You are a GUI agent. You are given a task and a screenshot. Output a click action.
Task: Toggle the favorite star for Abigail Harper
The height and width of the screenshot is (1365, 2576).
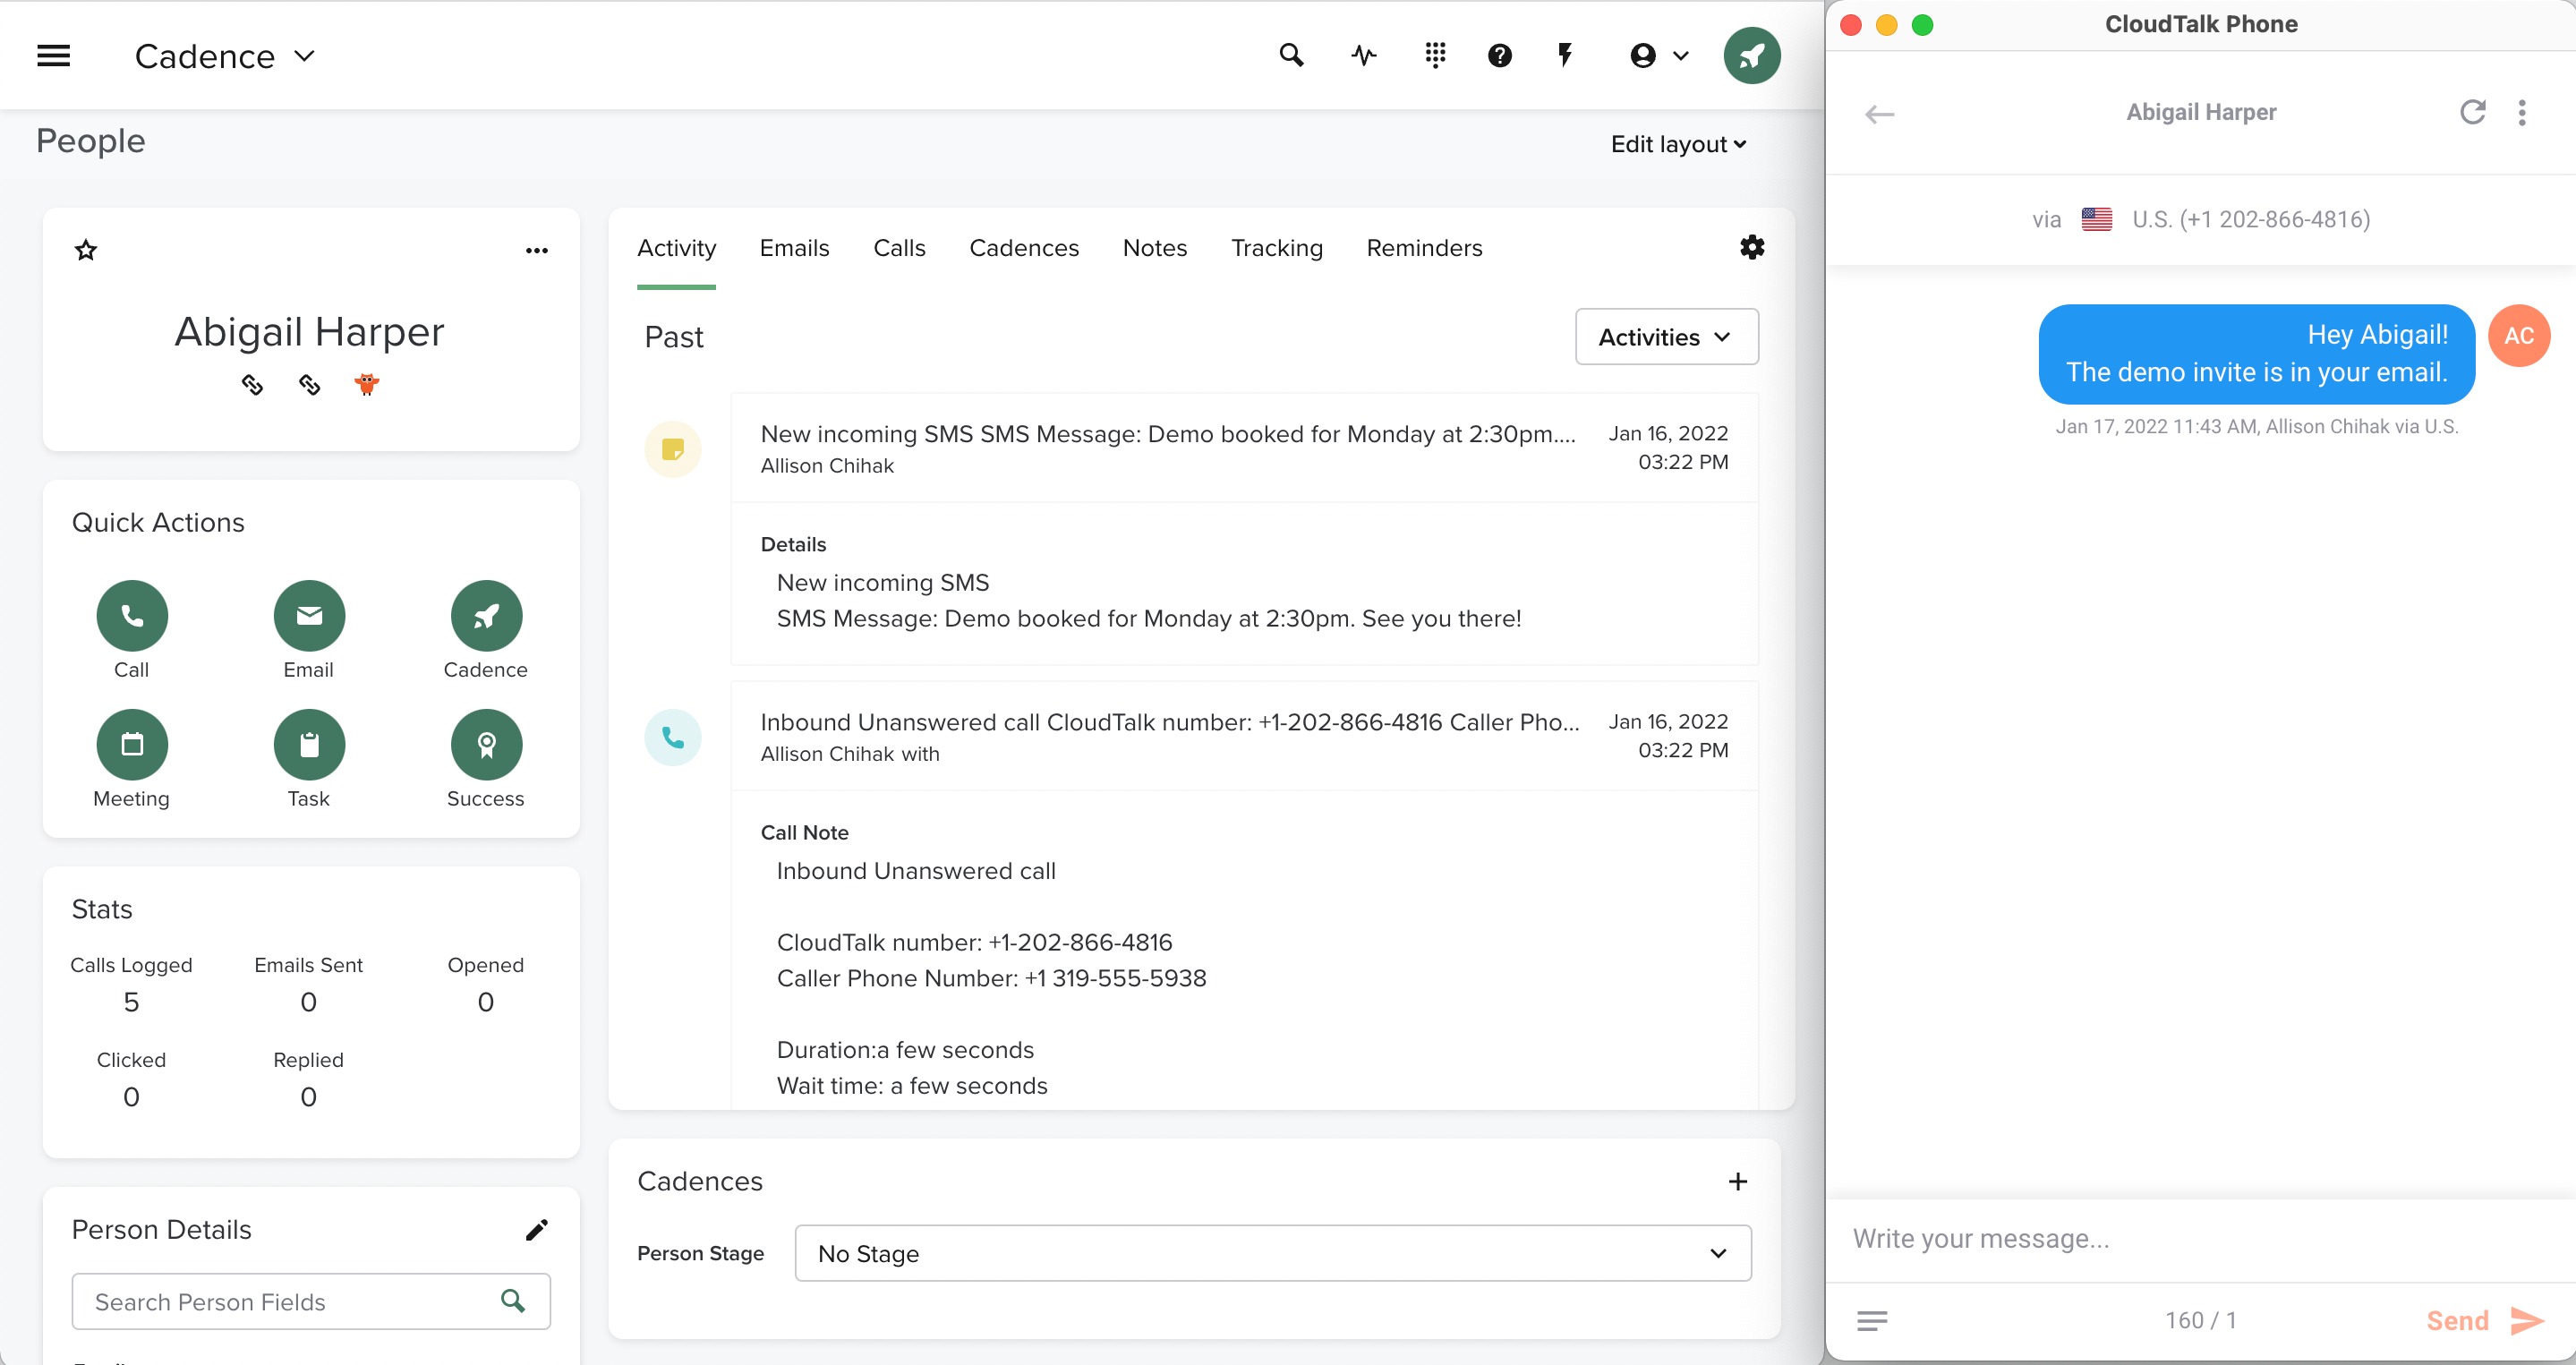click(86, 250)
